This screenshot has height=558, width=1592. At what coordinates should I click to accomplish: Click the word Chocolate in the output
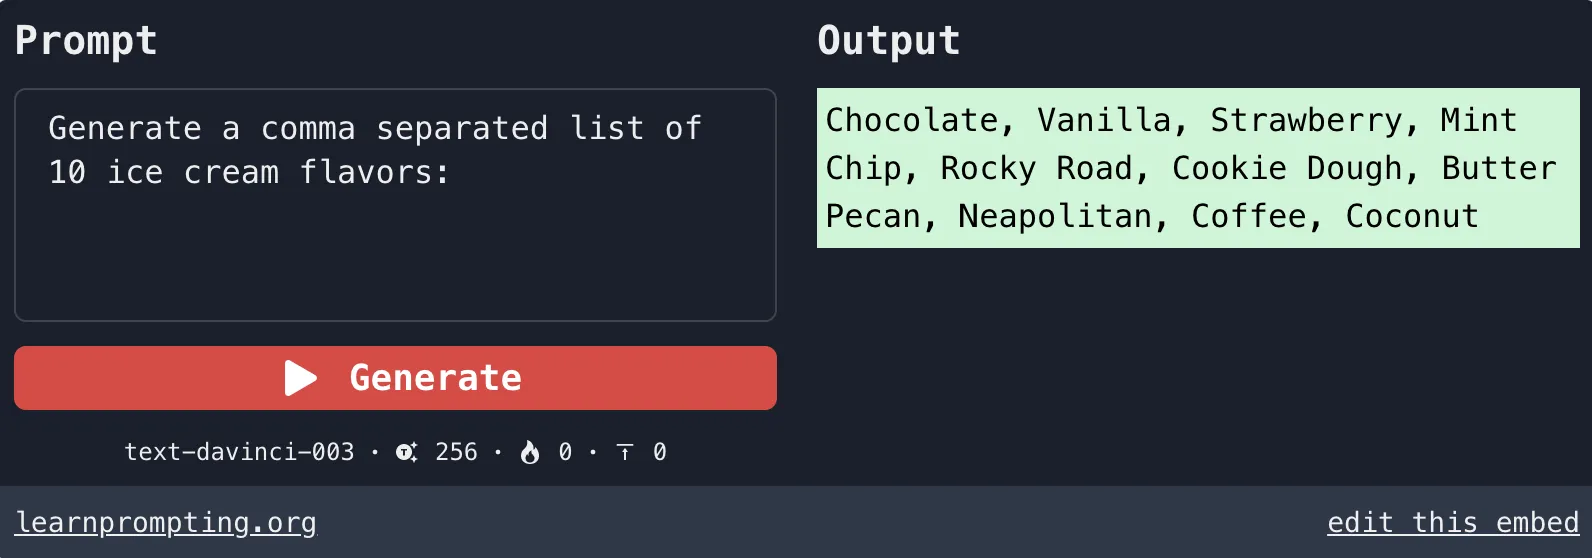[x=911, y=120]
